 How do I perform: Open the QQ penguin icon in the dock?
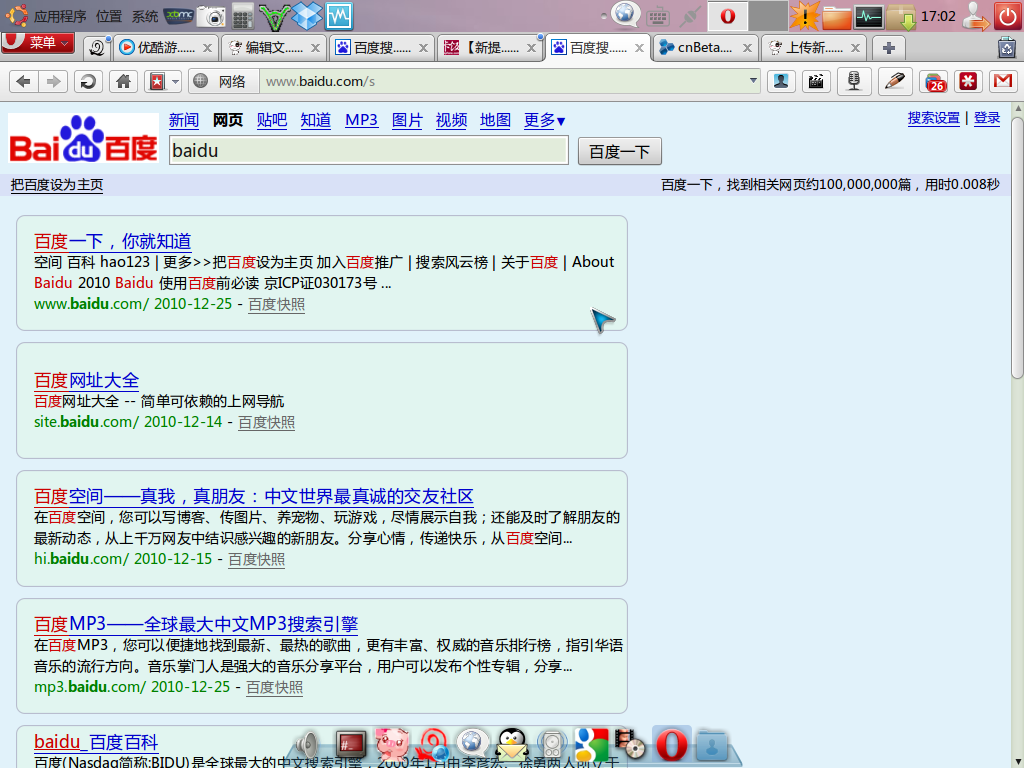point(512,744)
